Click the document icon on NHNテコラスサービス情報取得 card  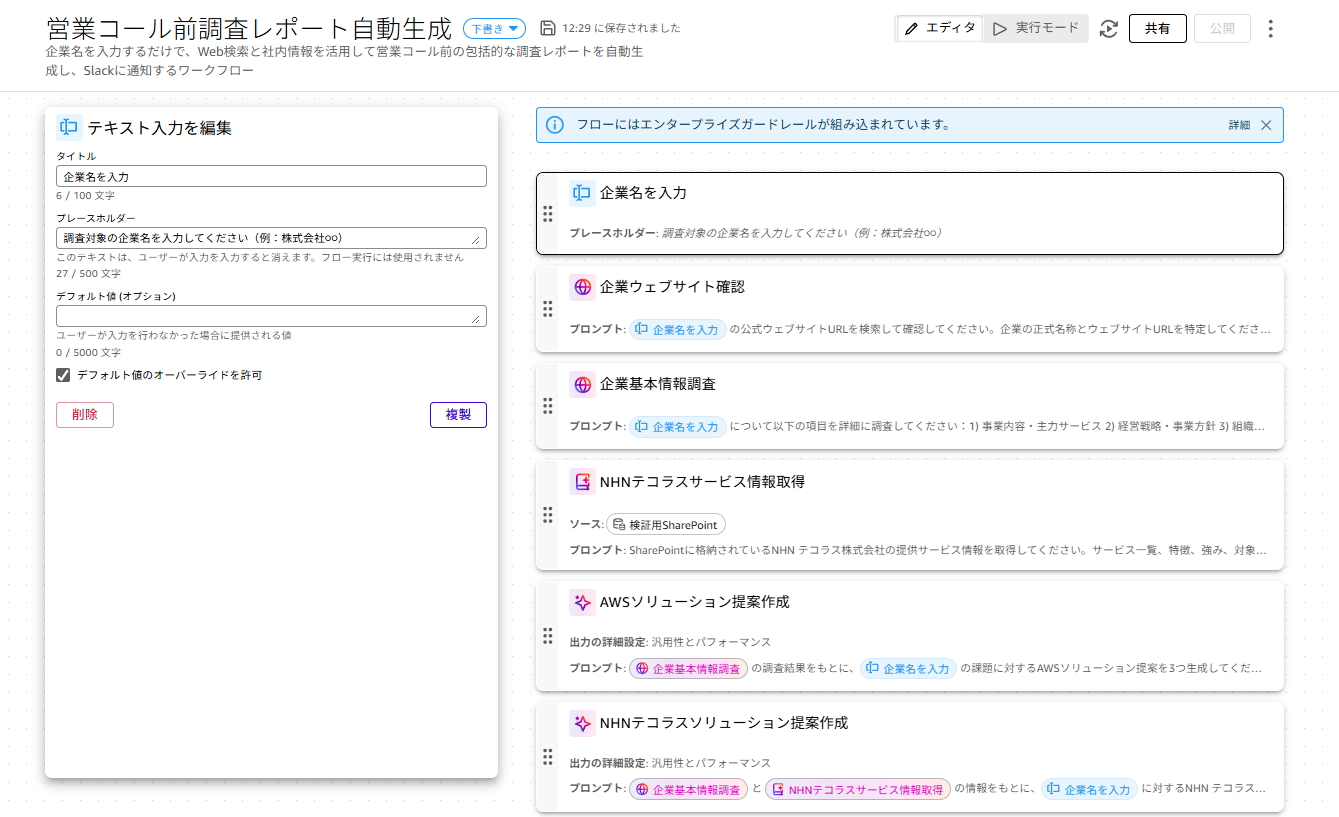tap(582, 482)
